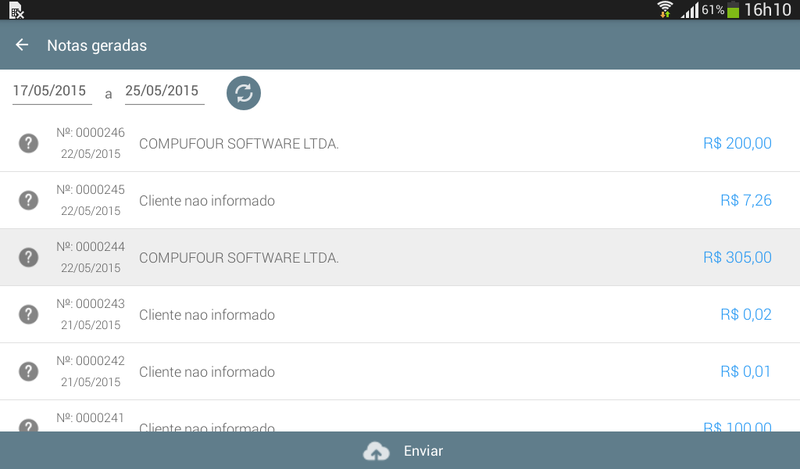This screenshot has height=469, width=800.
Task: Tap the back arrow in the header
Action: (x=22, y=45)
